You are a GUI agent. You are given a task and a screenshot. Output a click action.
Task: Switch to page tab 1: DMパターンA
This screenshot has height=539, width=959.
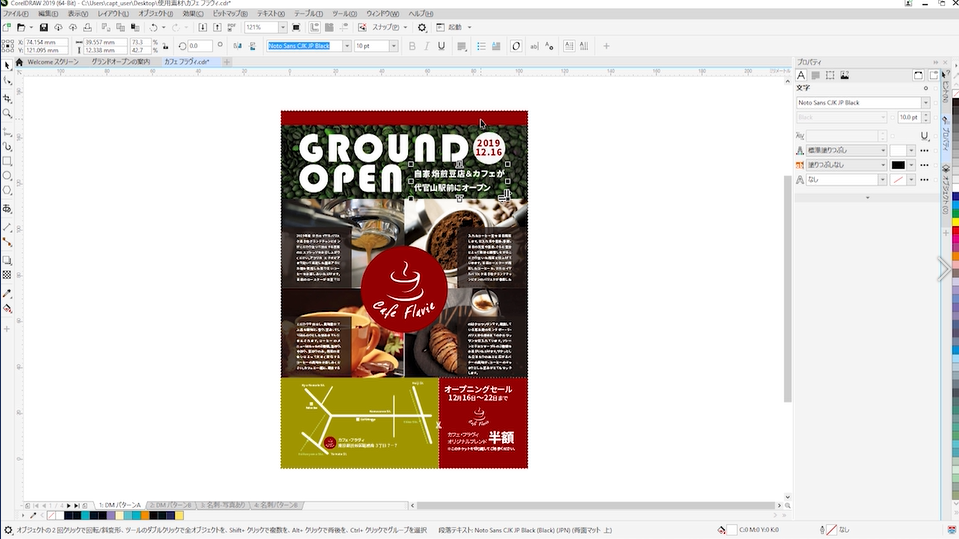[x=117, y=505]
